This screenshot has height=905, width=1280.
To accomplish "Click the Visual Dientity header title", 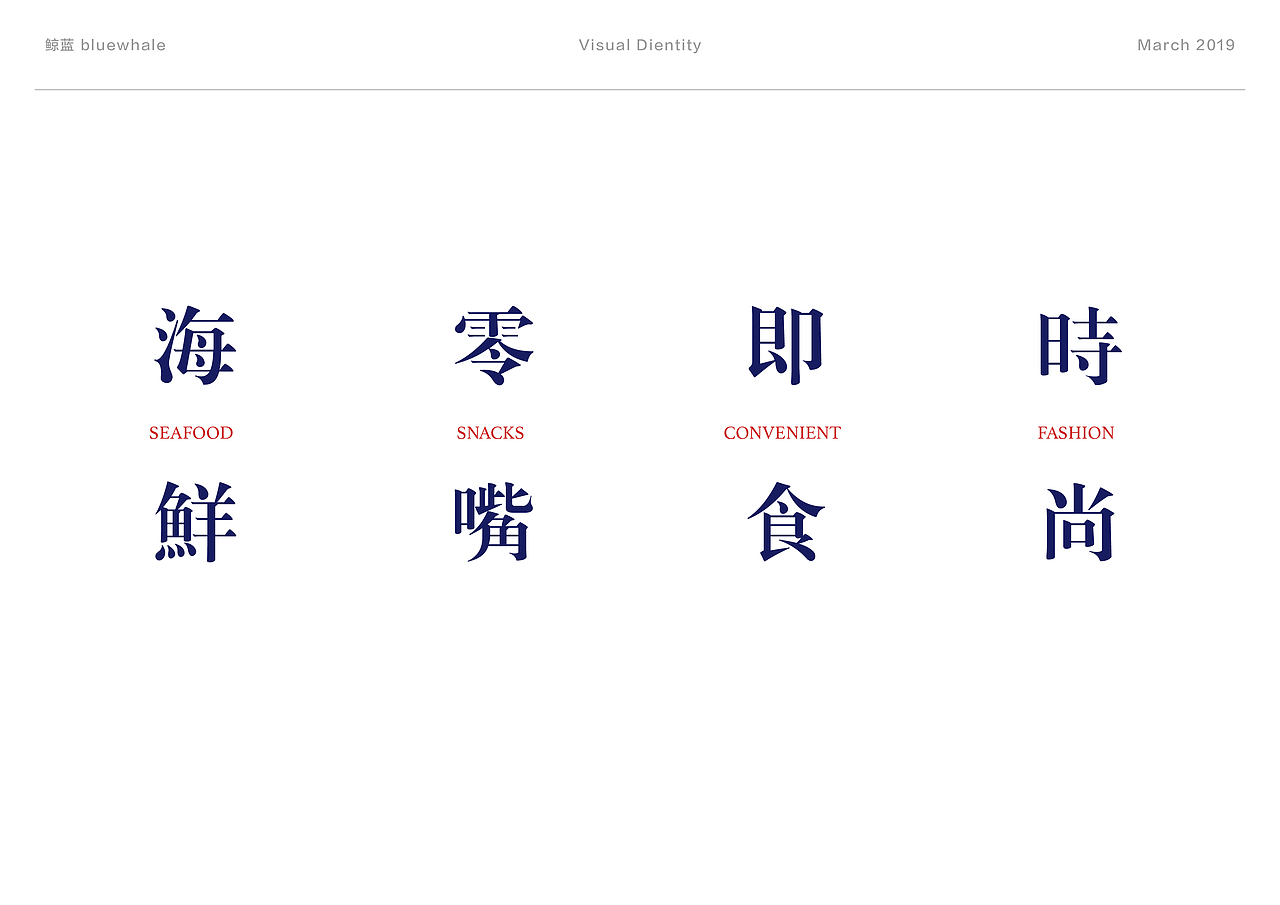I will click(x=640, y=44).
